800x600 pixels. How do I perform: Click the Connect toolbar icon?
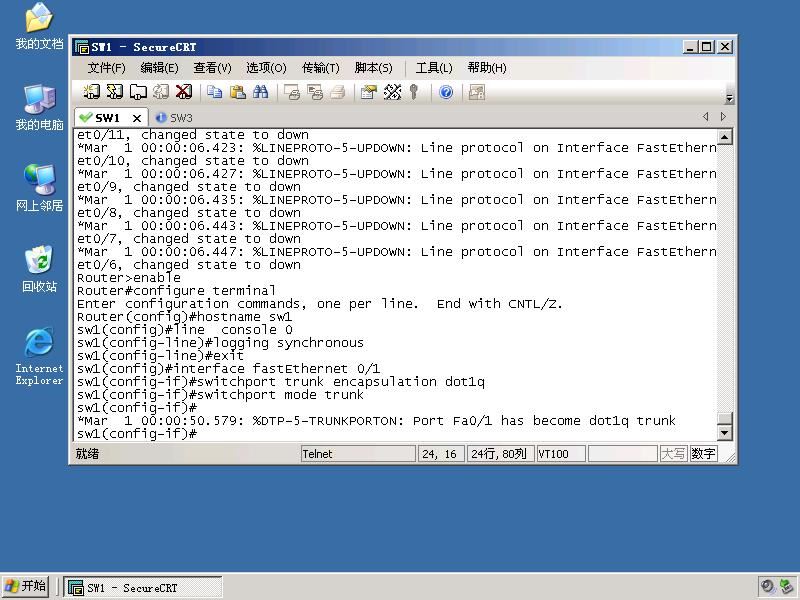[91, 92]
